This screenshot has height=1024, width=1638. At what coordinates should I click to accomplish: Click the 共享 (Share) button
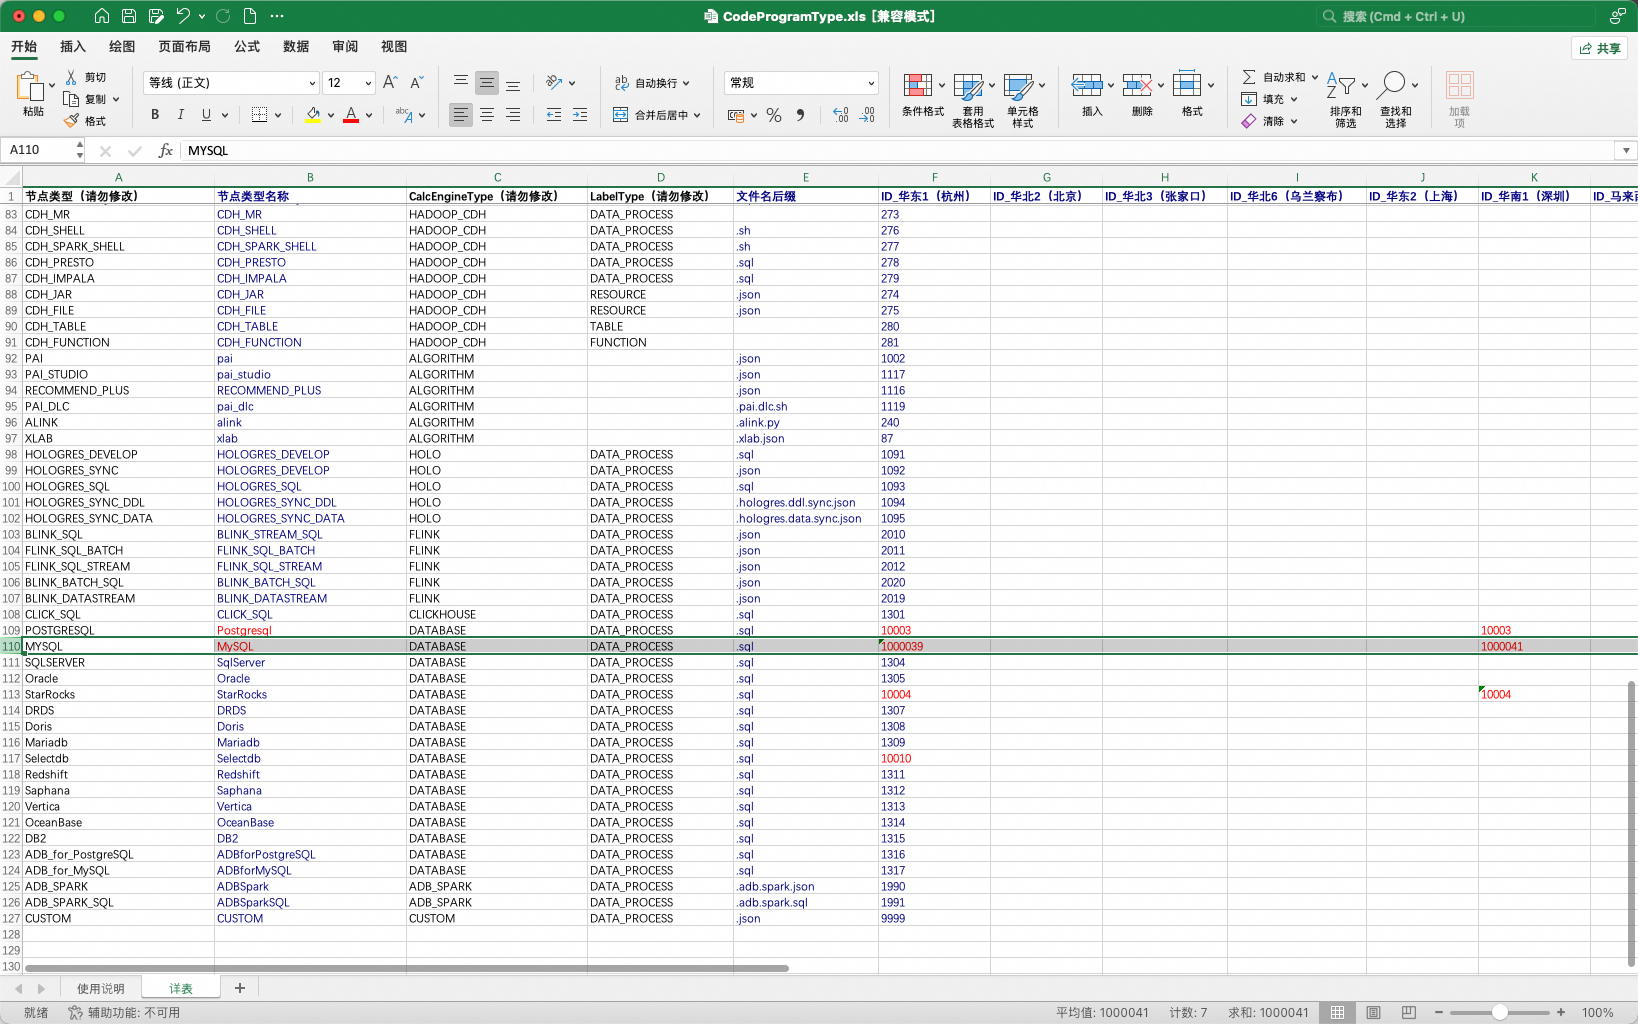pos(1600,48)
